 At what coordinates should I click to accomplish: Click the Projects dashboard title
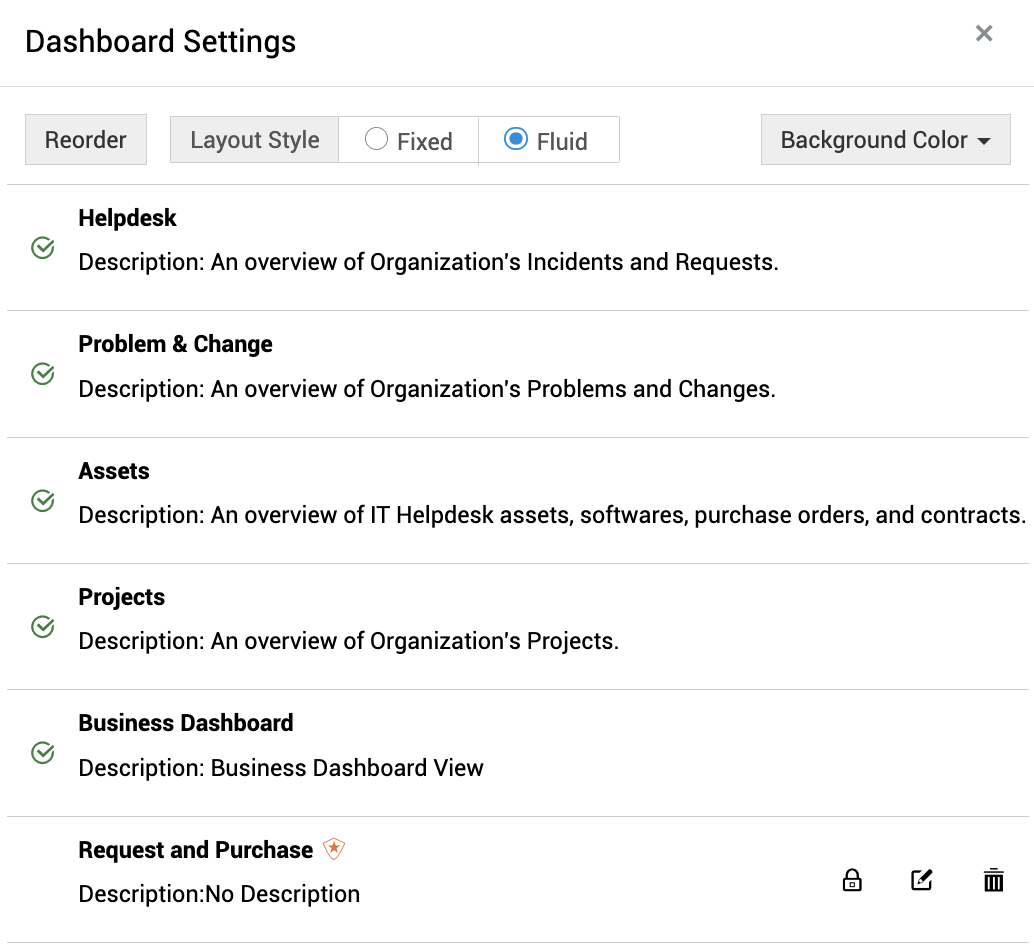point(122,597)
